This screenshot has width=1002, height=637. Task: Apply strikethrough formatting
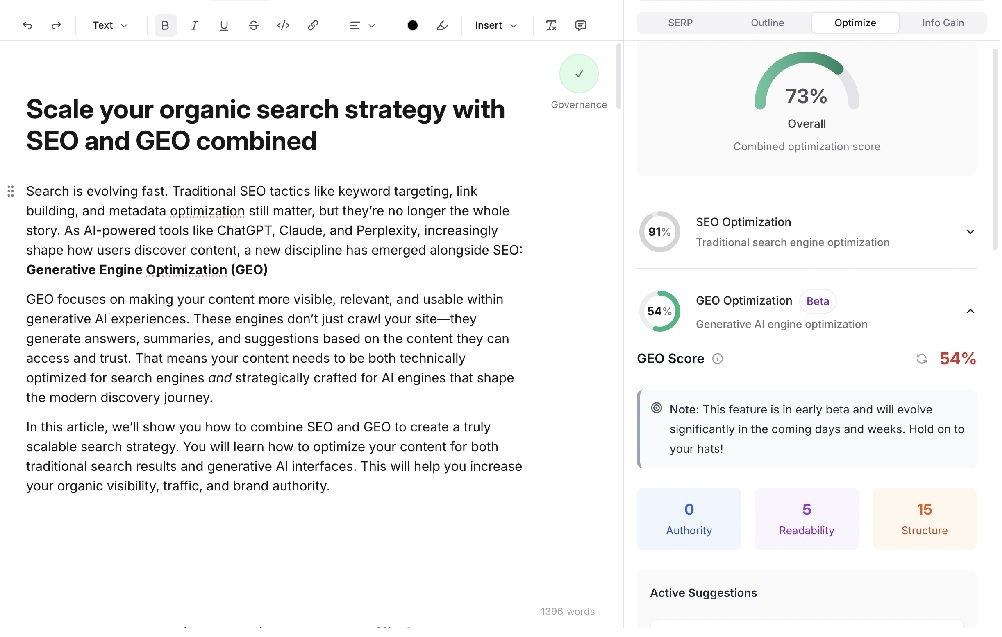click(253, 25)
